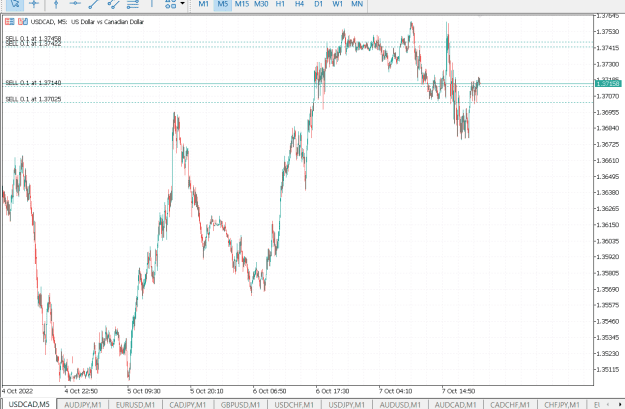This screenshot has width=625, height=409.
Task: Switch chart to H4 timeframe
Action: pos(299,4)
